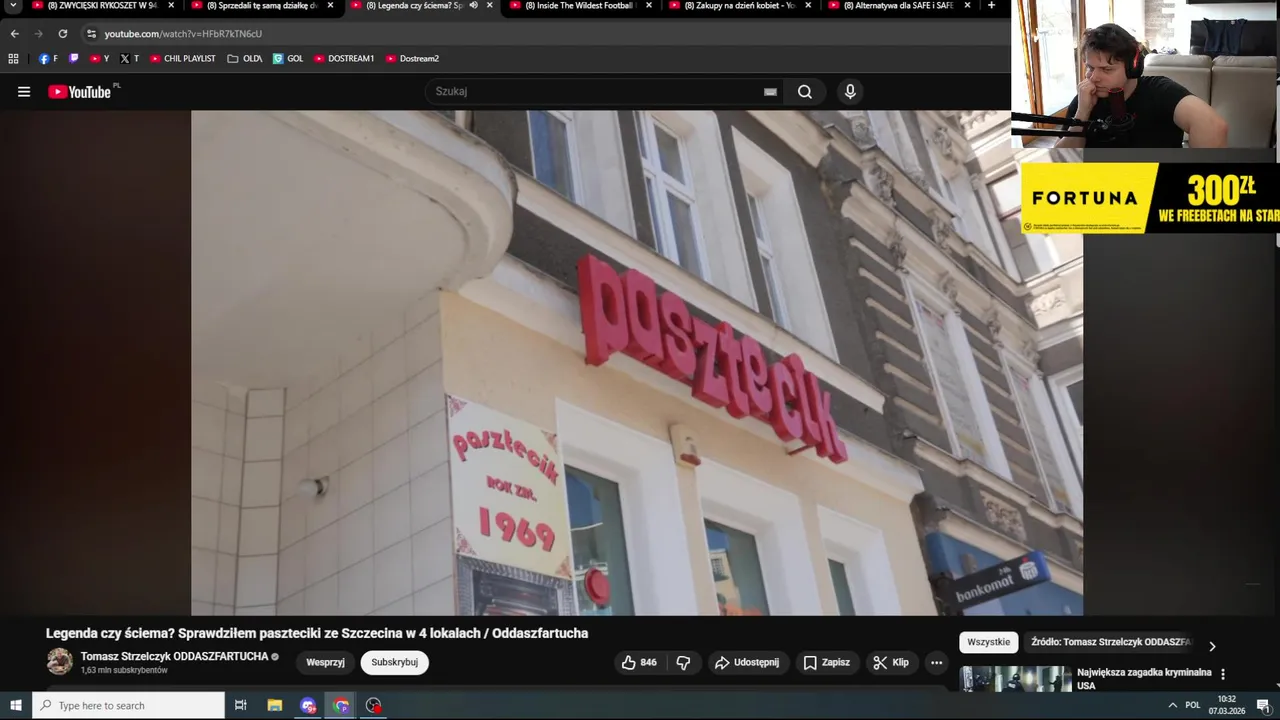Open Największa zagadka kryminalna USA thumbnail
This screenshot has height=720, width=1280.
[1015, 679]
